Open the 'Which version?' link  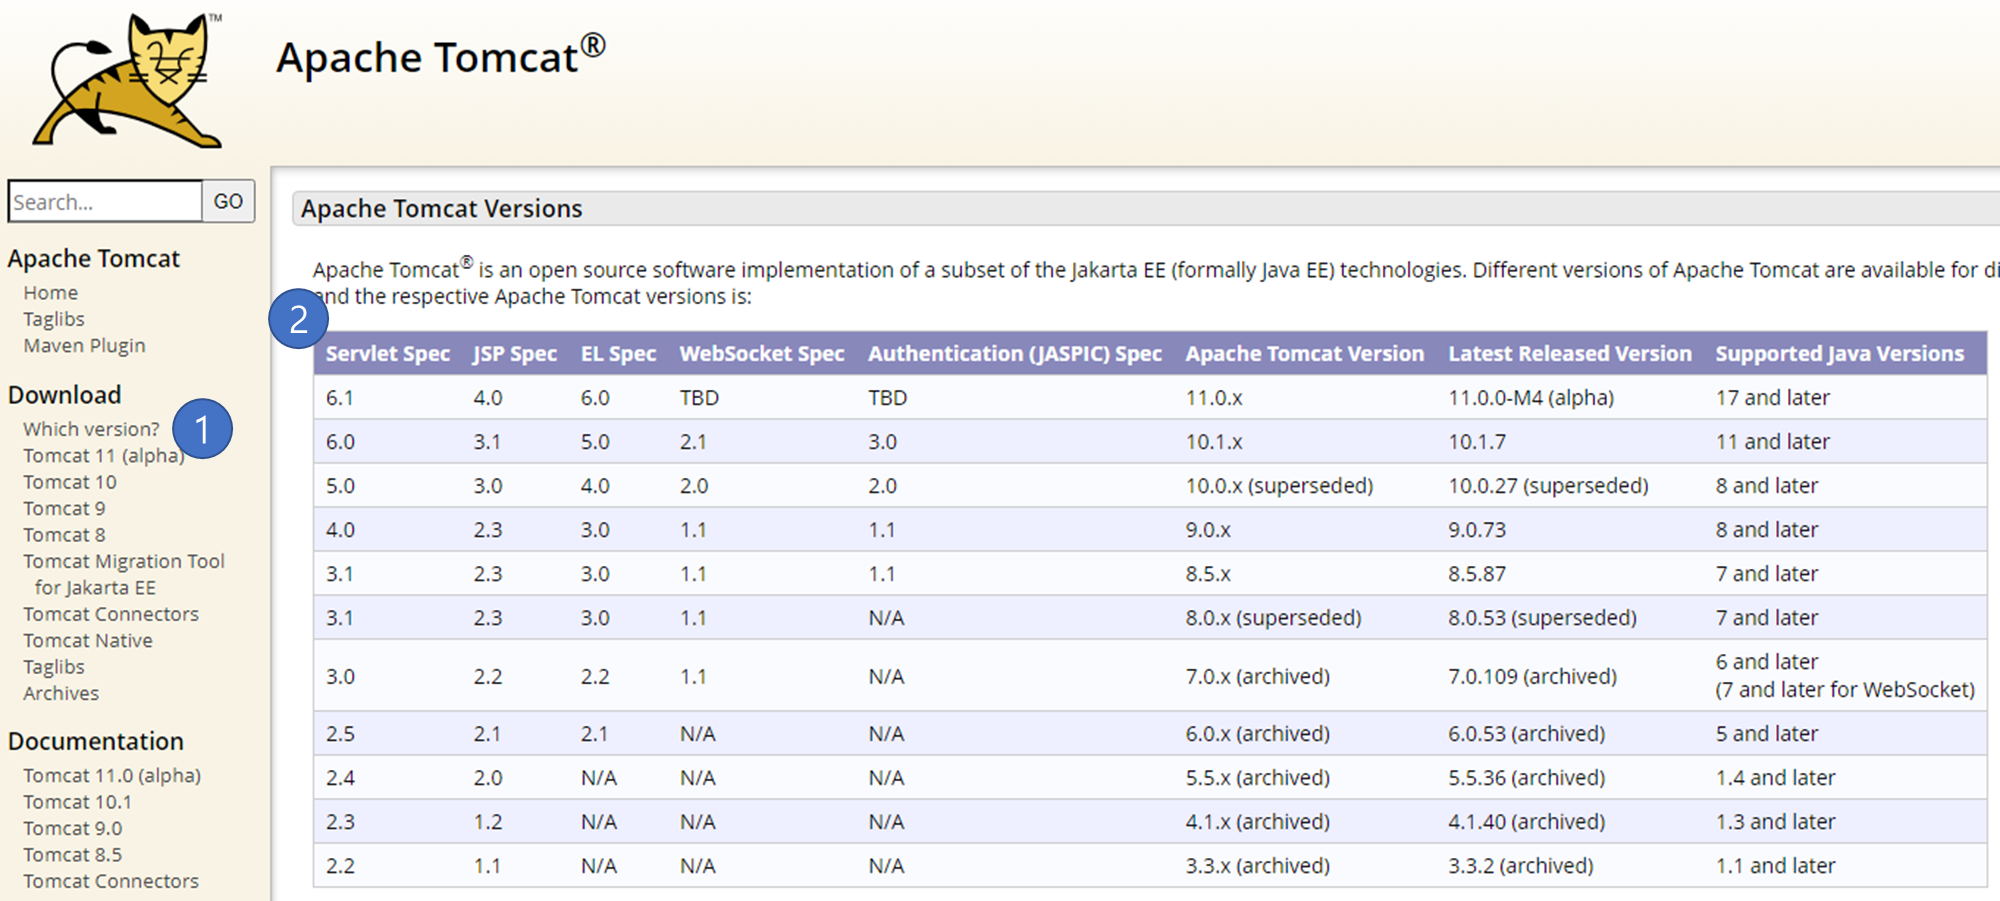coord(91,428)
